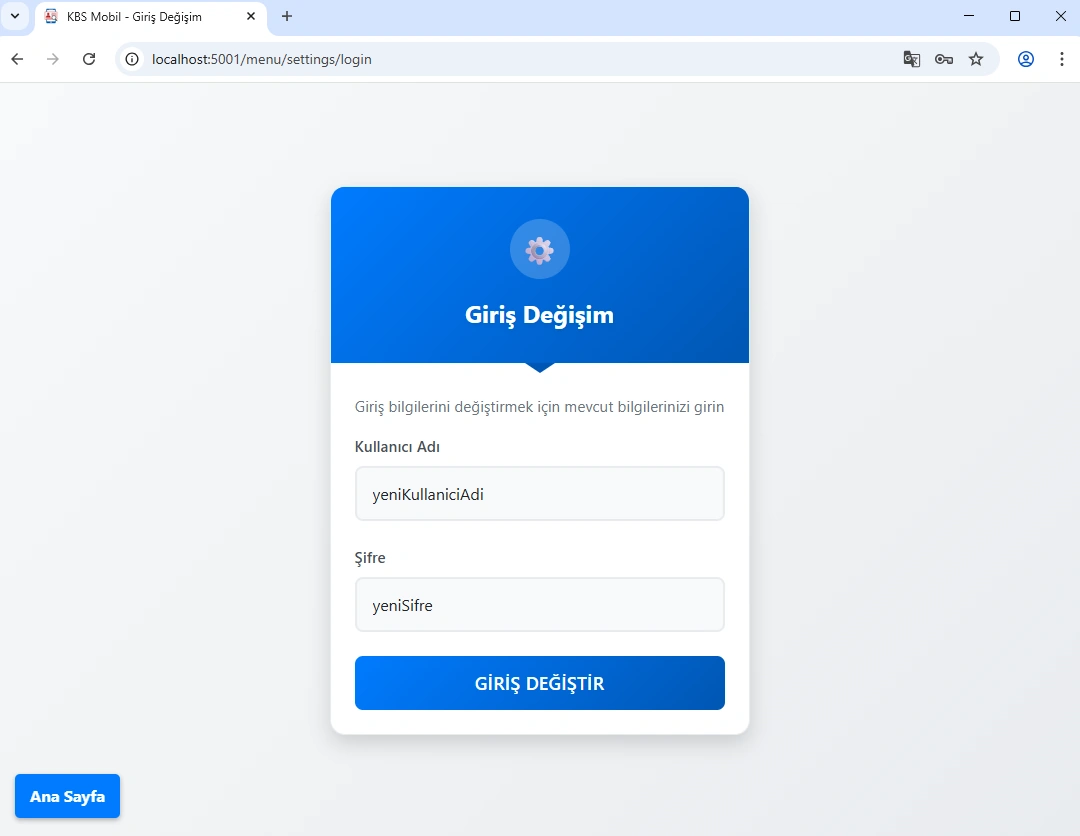Expand the tab search dropdown arrow
Screen dimensions: 1080x836
[x=14, y=16]
